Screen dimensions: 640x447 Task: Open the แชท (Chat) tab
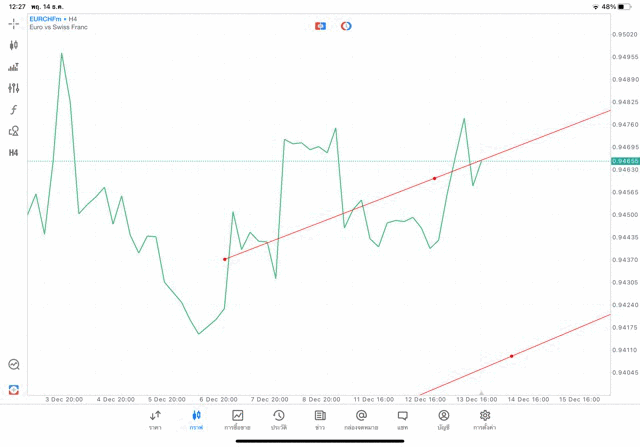click(x=402, y=420)
